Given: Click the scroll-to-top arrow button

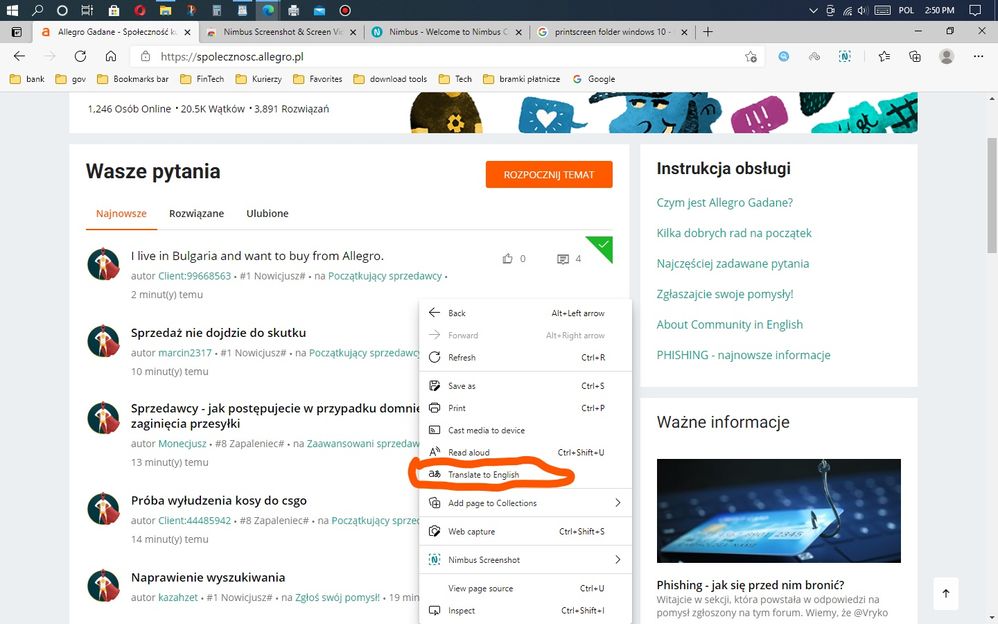Looking at the screenshot, I should [946, 593].
